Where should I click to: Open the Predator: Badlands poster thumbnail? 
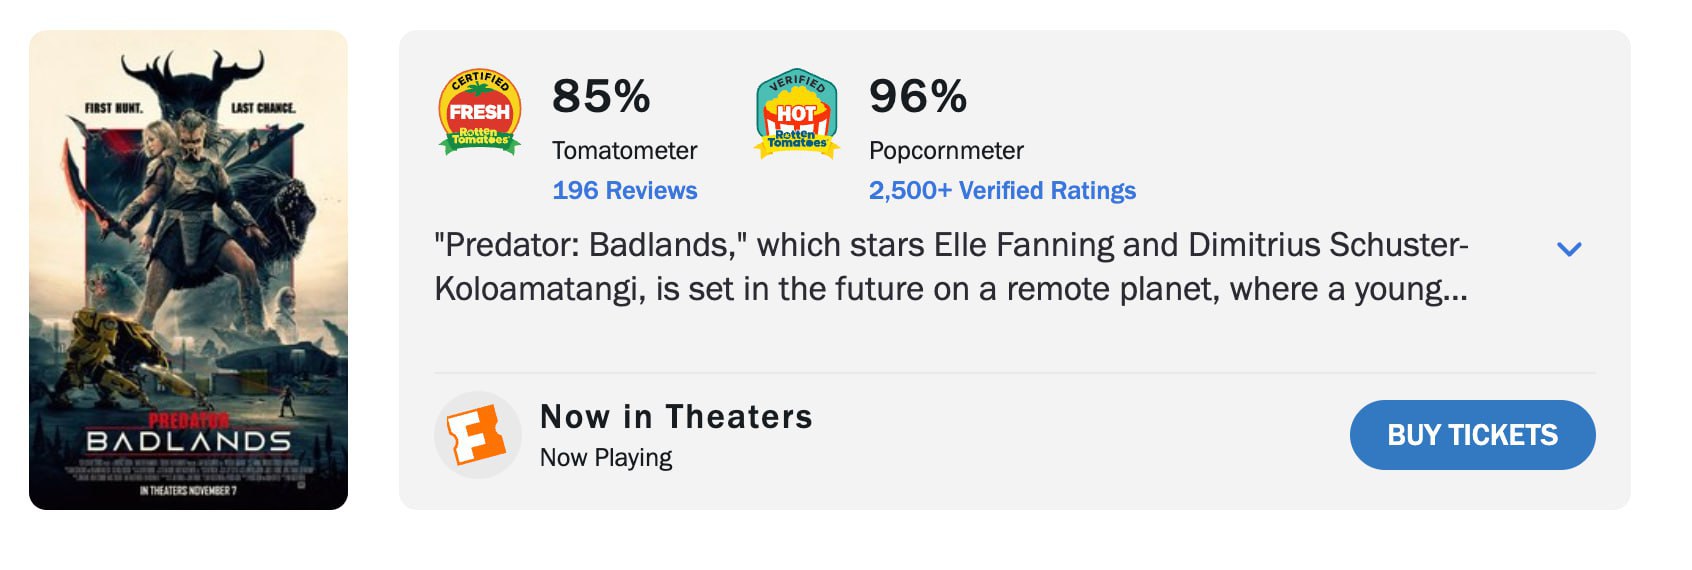[x=188, y=270]
